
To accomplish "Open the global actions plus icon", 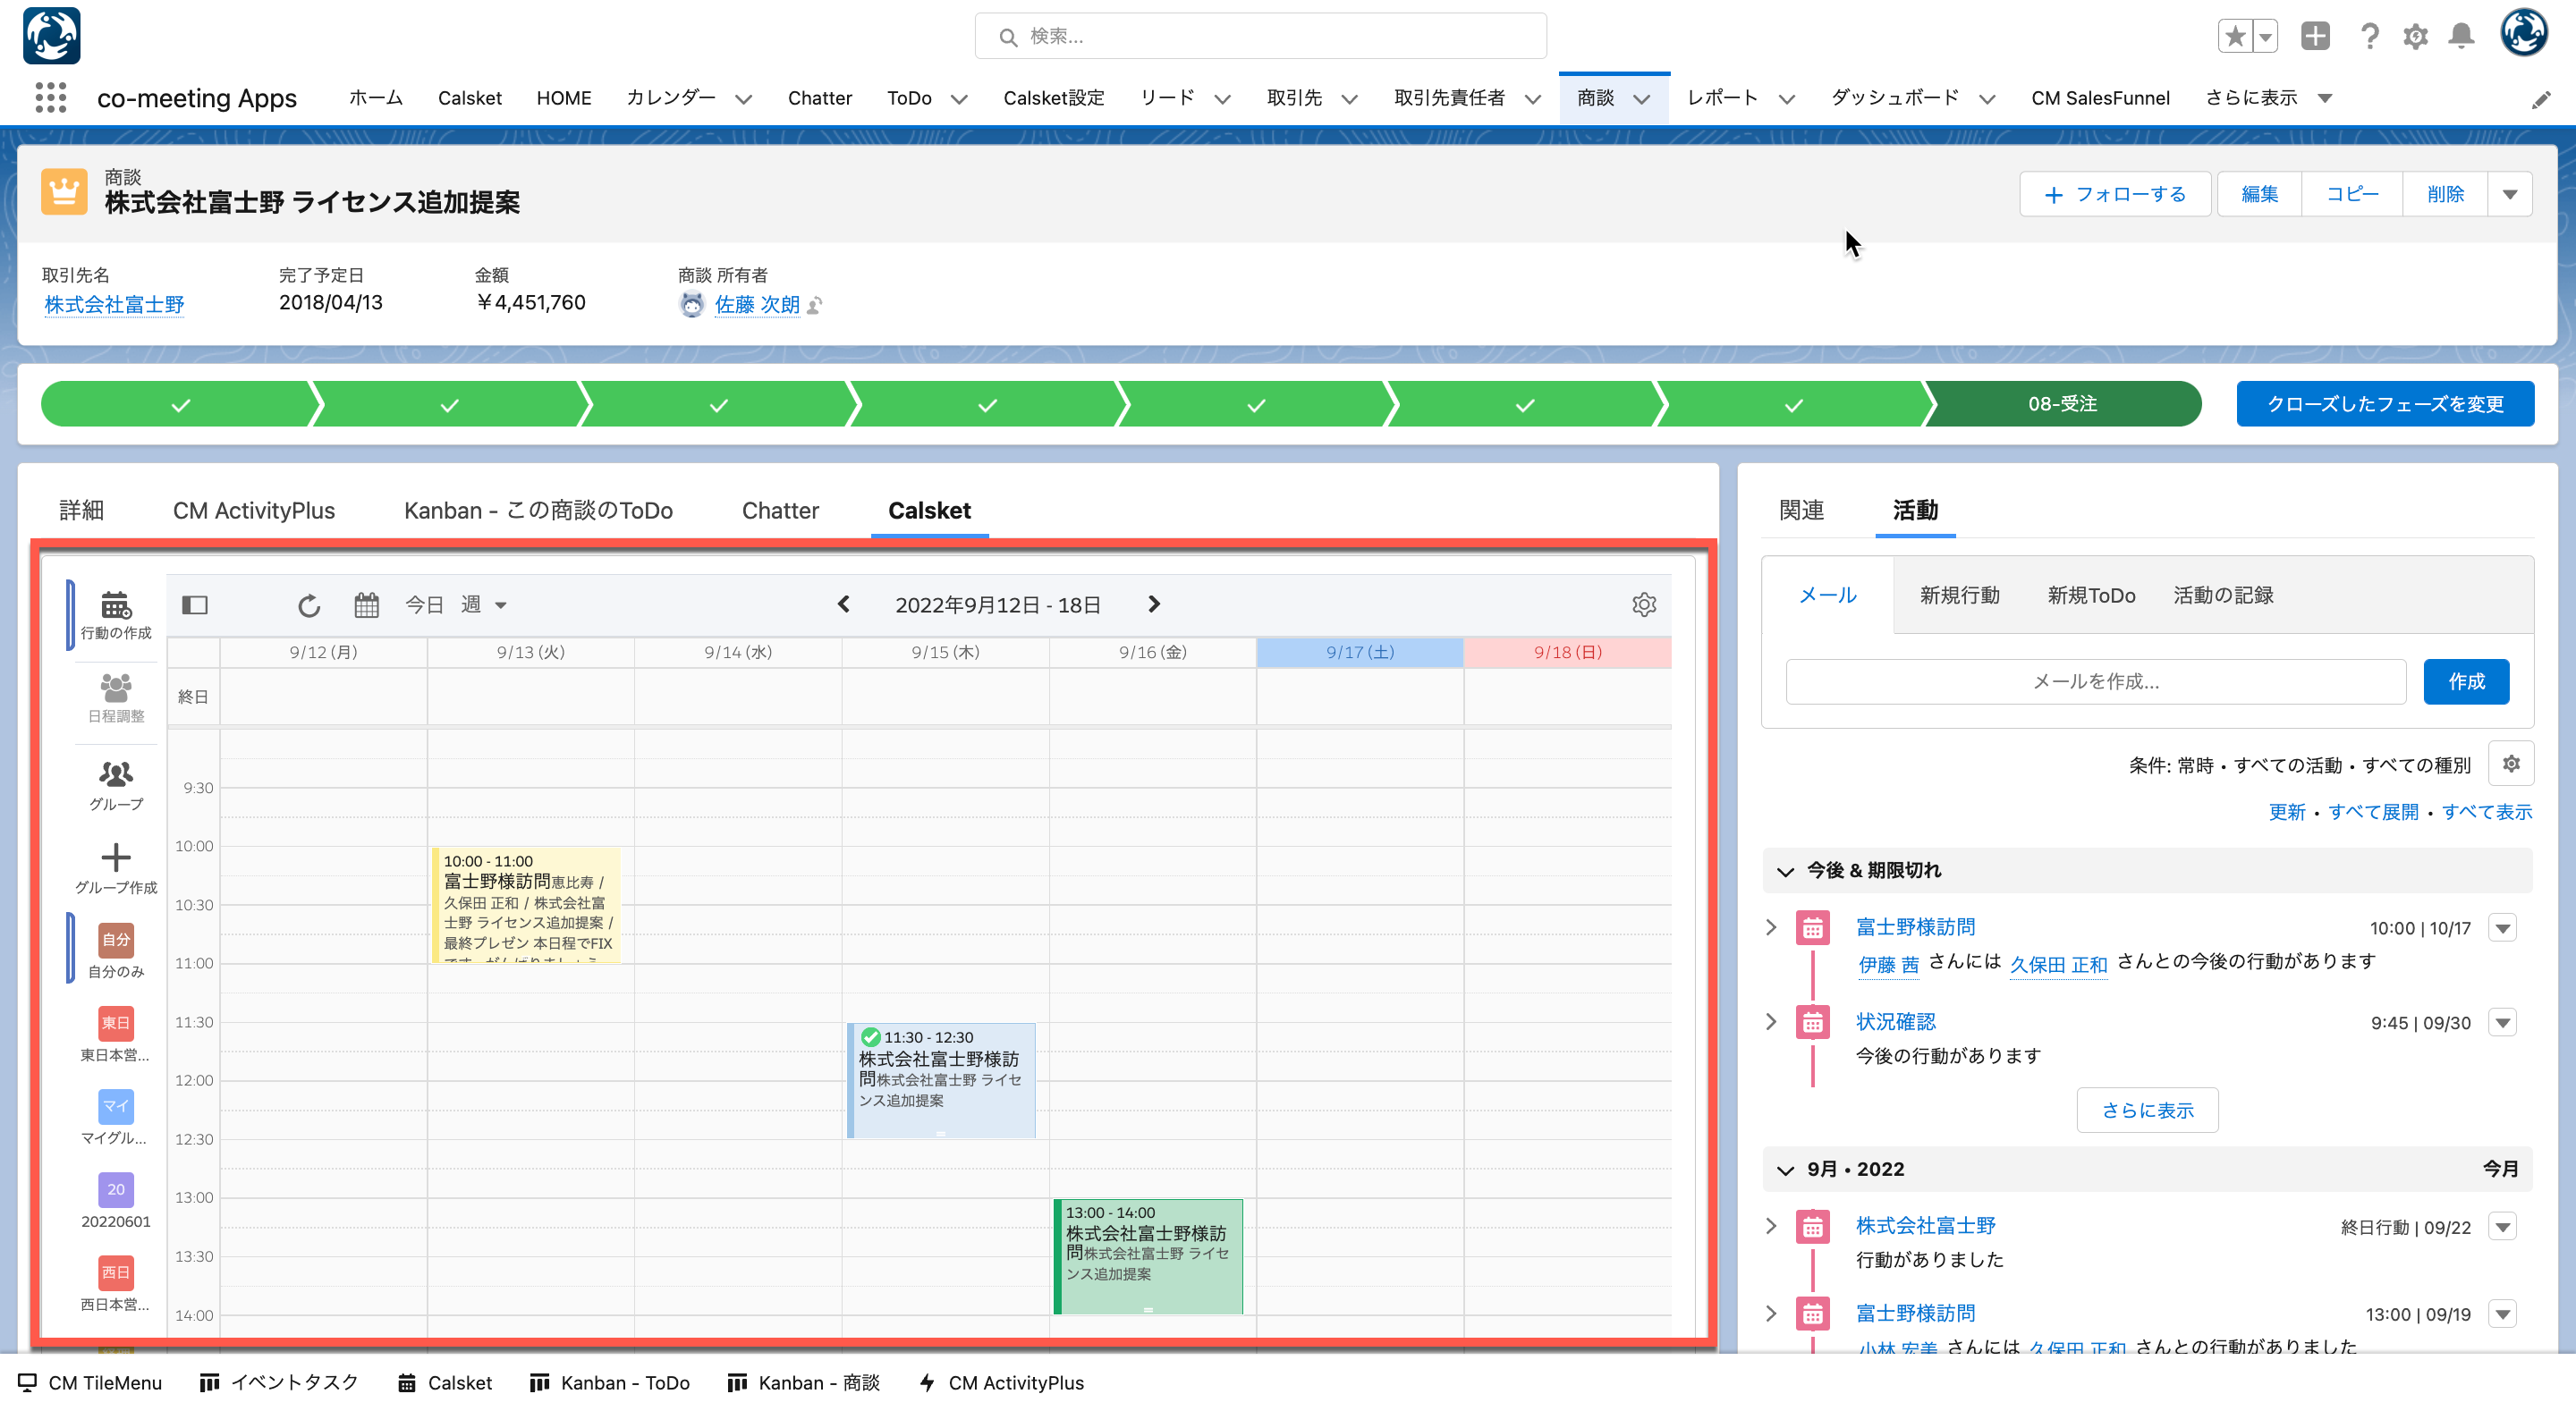I will [2315, 37].
